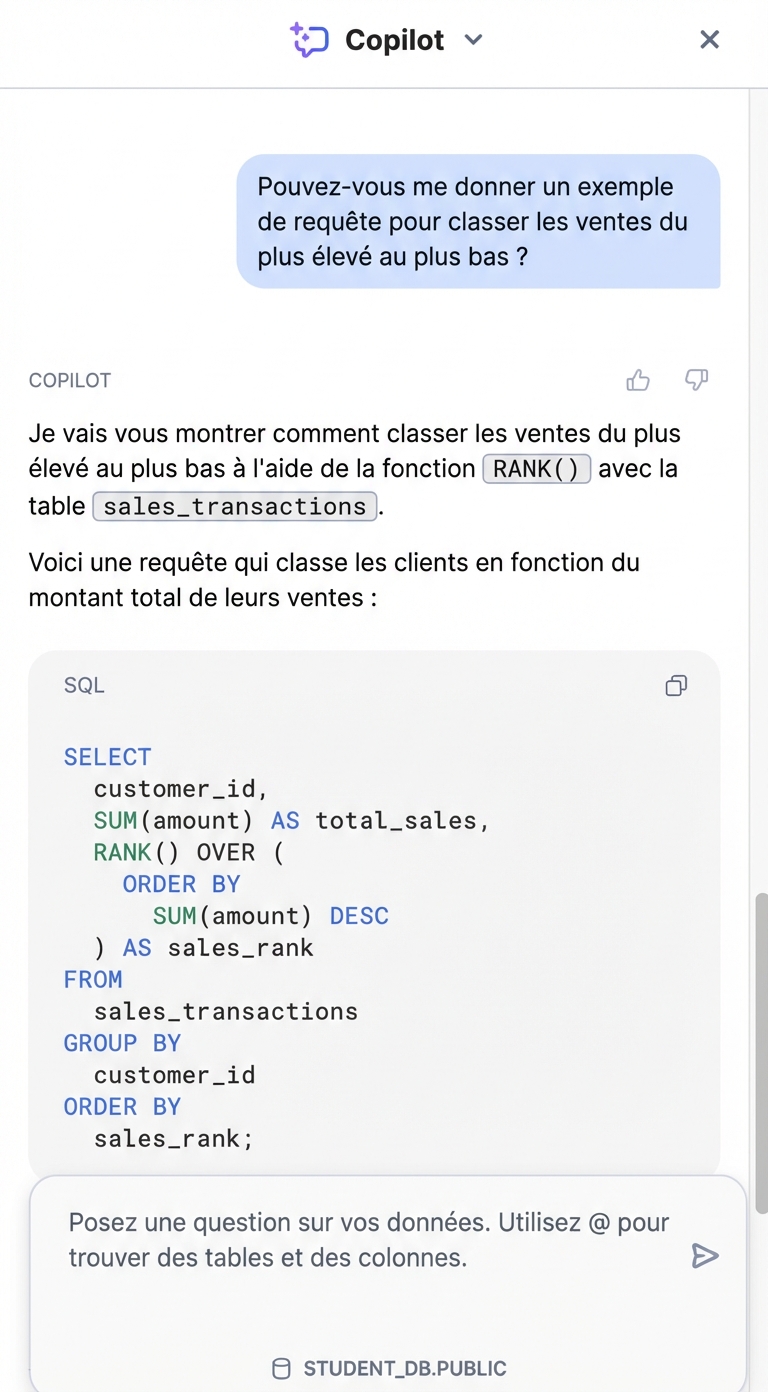The height and width of the screenshot is (1392, 768).
Task: Click the inline RANK() code chip
Action: pos(537,469)
